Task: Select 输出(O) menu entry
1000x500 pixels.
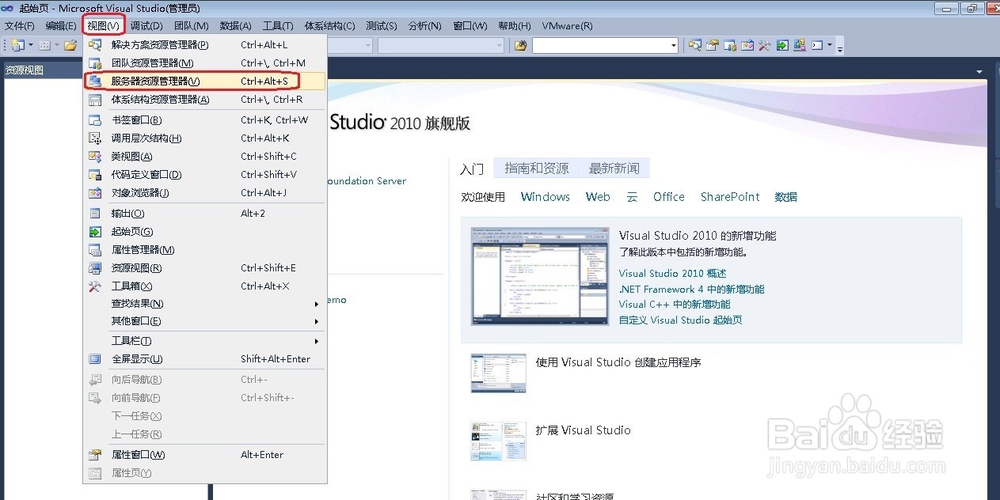Action: (205, 213)
